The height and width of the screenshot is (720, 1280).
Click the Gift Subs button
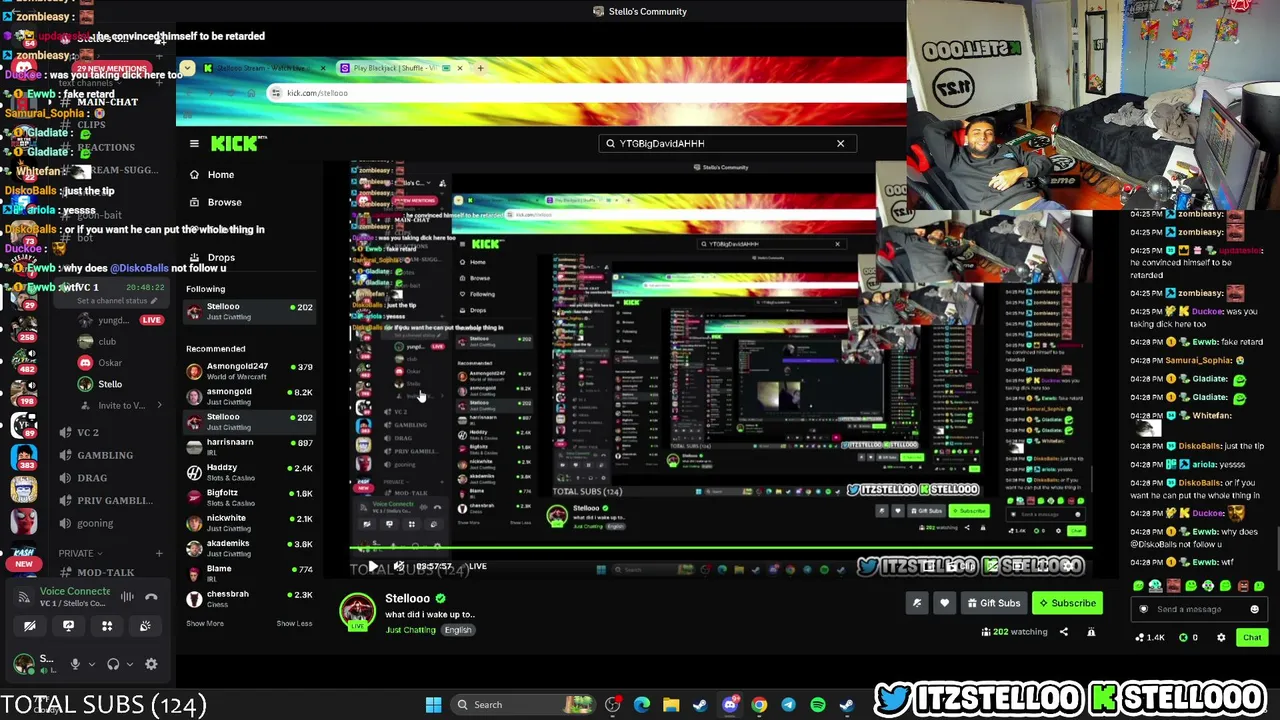[993, 603]
